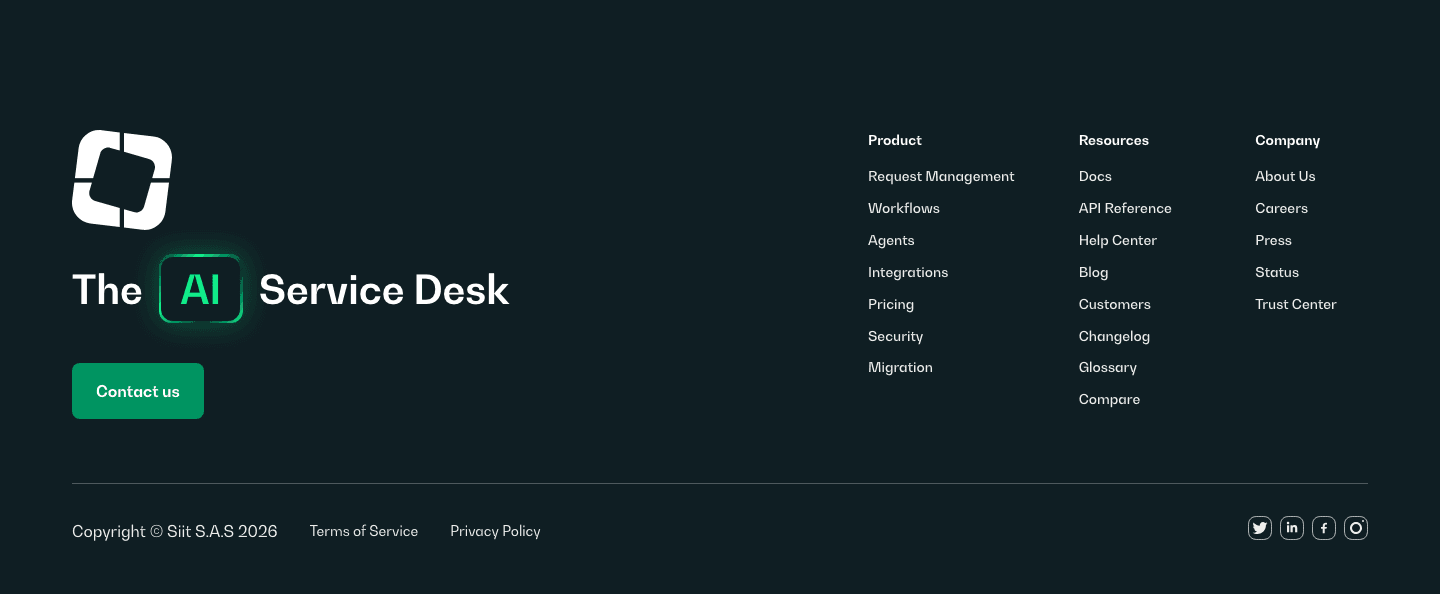Visit the Help Center
Screen dimensions: 1440x594
(1118, 240)
